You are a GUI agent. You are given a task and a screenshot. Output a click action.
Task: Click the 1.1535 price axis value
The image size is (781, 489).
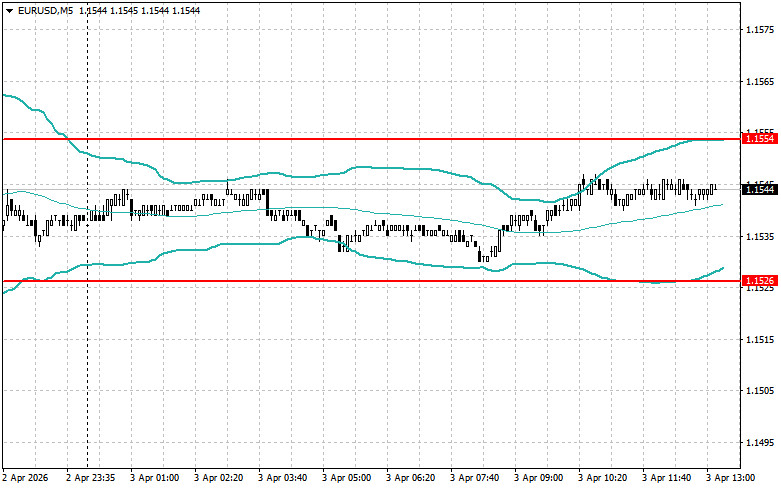pyautogui.click(x=760, y=237)
